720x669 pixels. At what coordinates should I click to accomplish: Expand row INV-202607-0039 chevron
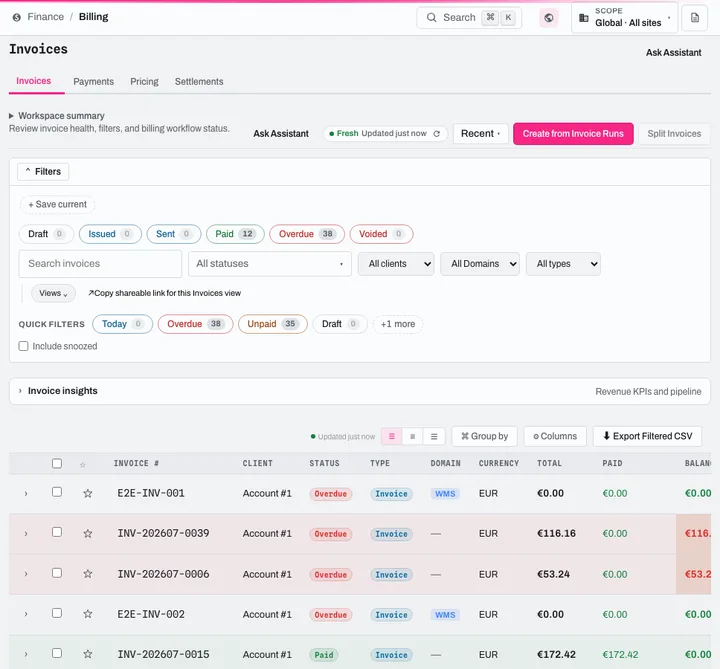click(x=26, y=534)
